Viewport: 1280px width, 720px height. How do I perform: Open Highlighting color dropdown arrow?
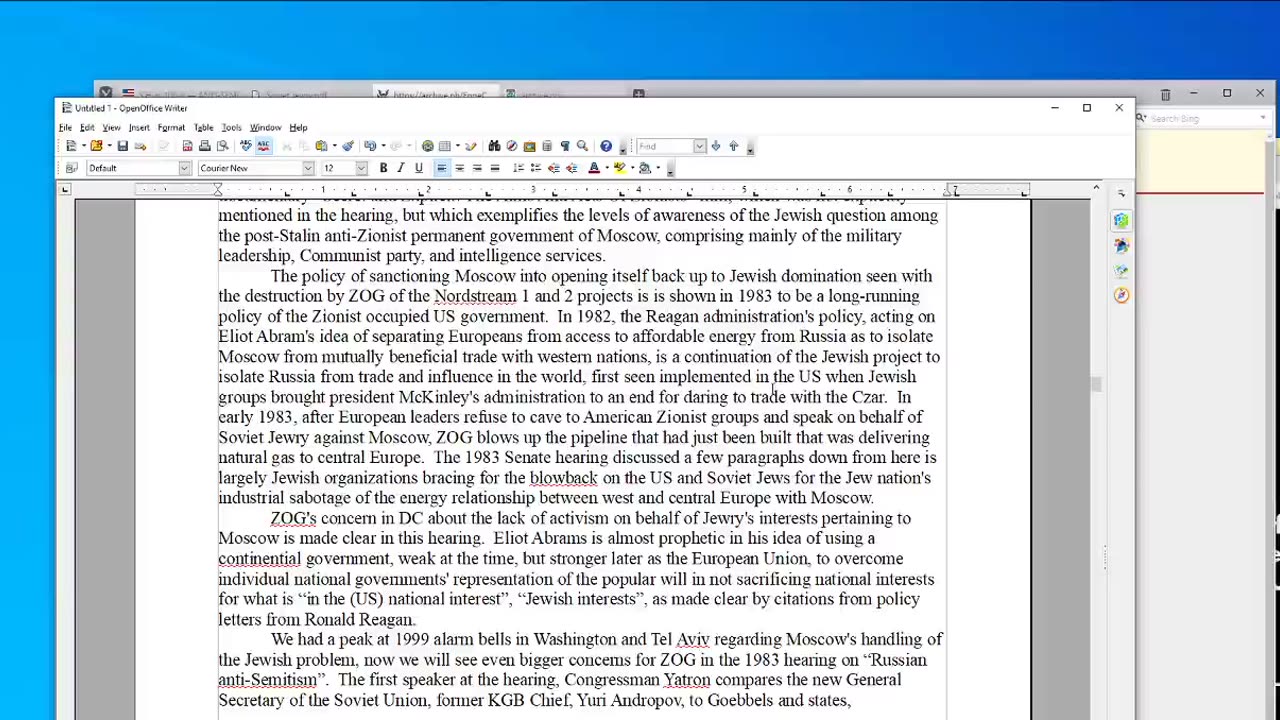632,168
